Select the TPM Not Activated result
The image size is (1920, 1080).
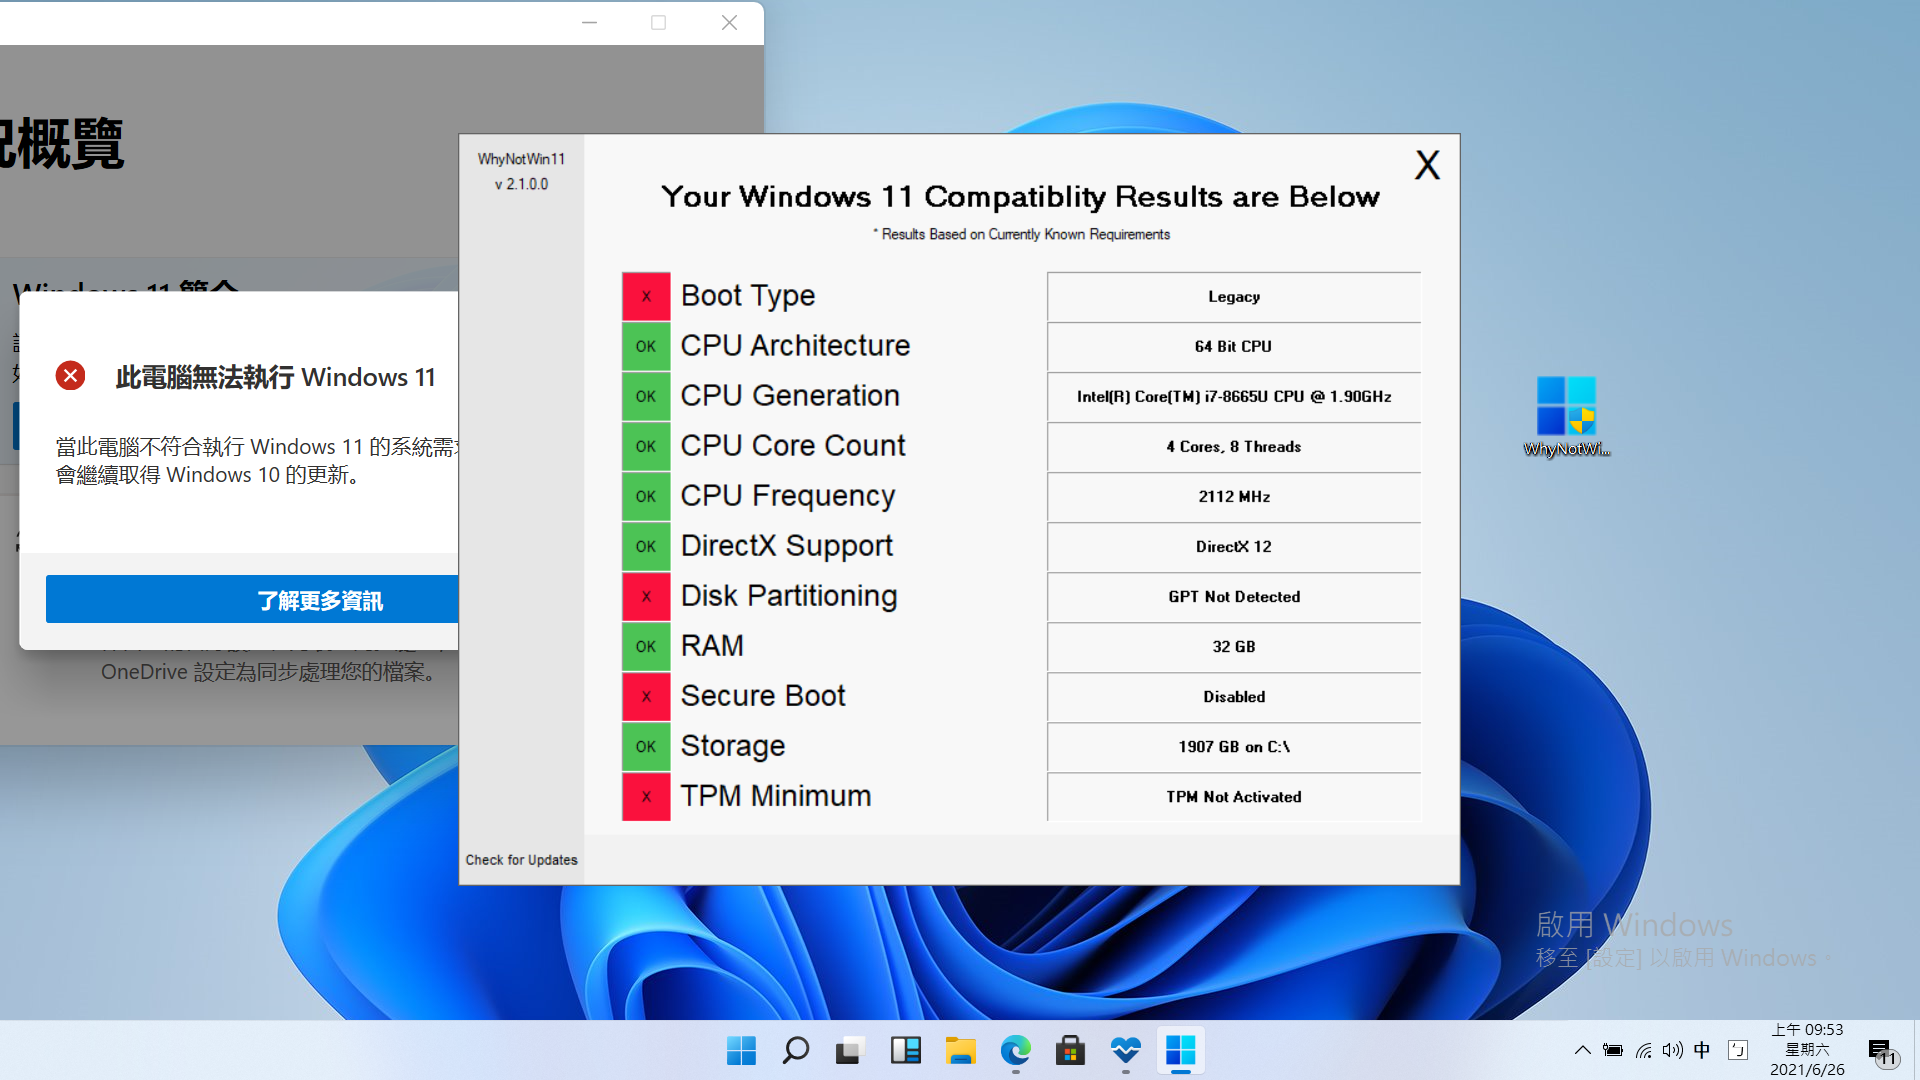pos(1234,797)
